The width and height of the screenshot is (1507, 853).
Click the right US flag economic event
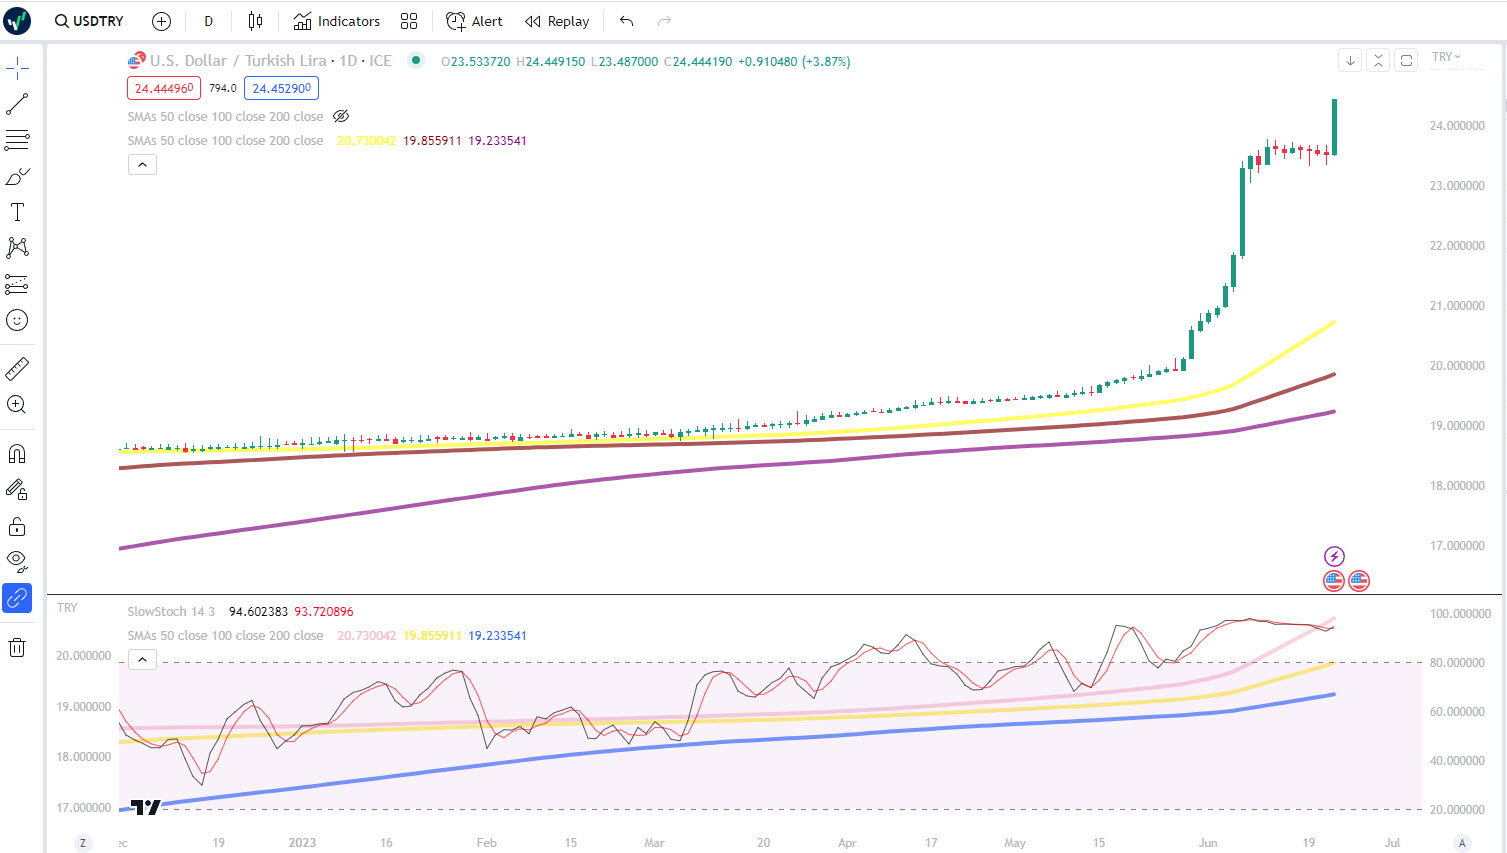coord(1358,580)
